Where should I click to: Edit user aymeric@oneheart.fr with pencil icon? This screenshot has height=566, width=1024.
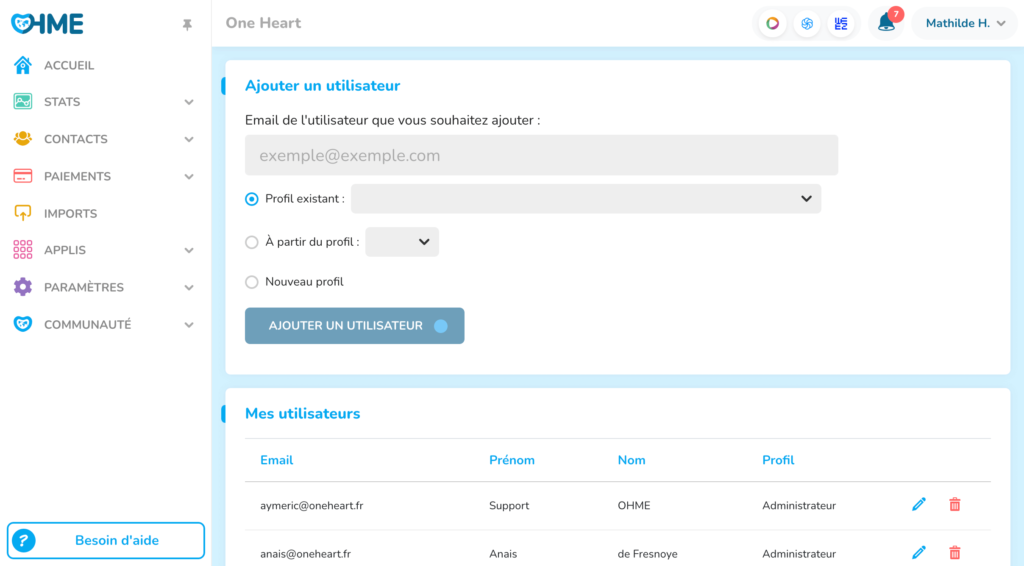pyautogui.click(x=919, y=505)
